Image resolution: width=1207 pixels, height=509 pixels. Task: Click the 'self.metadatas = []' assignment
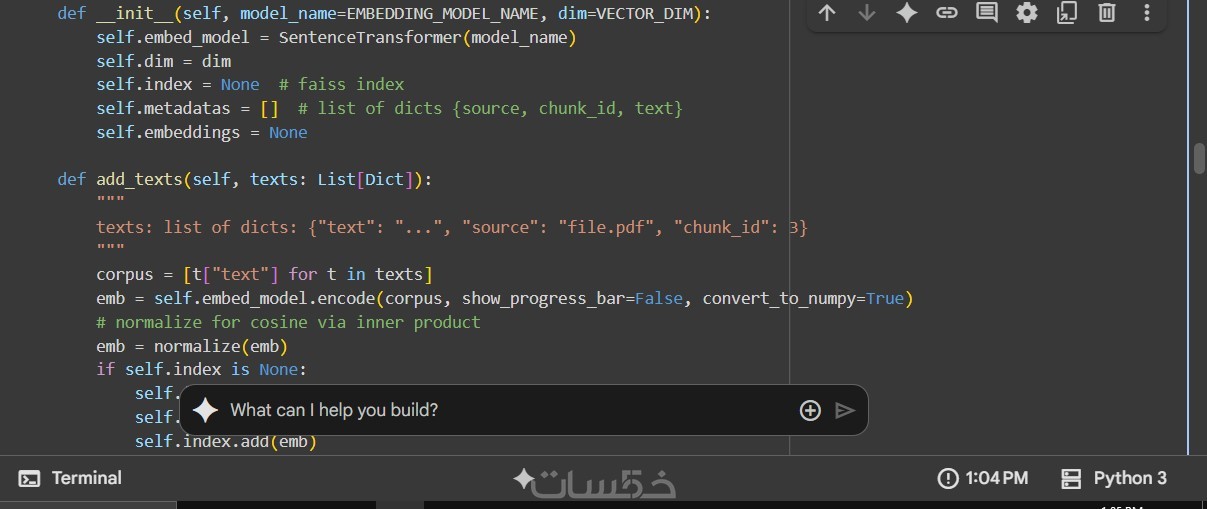pos(187,108)
